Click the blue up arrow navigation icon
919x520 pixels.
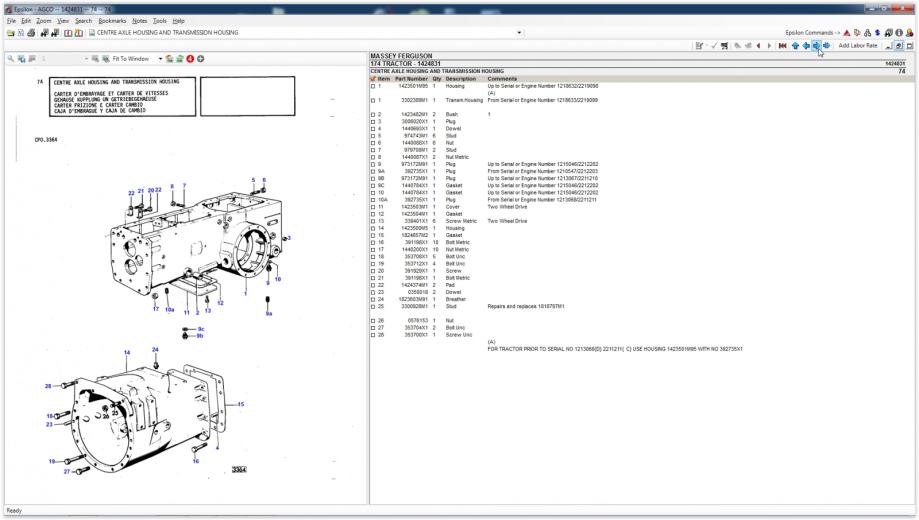coord(795,46)
